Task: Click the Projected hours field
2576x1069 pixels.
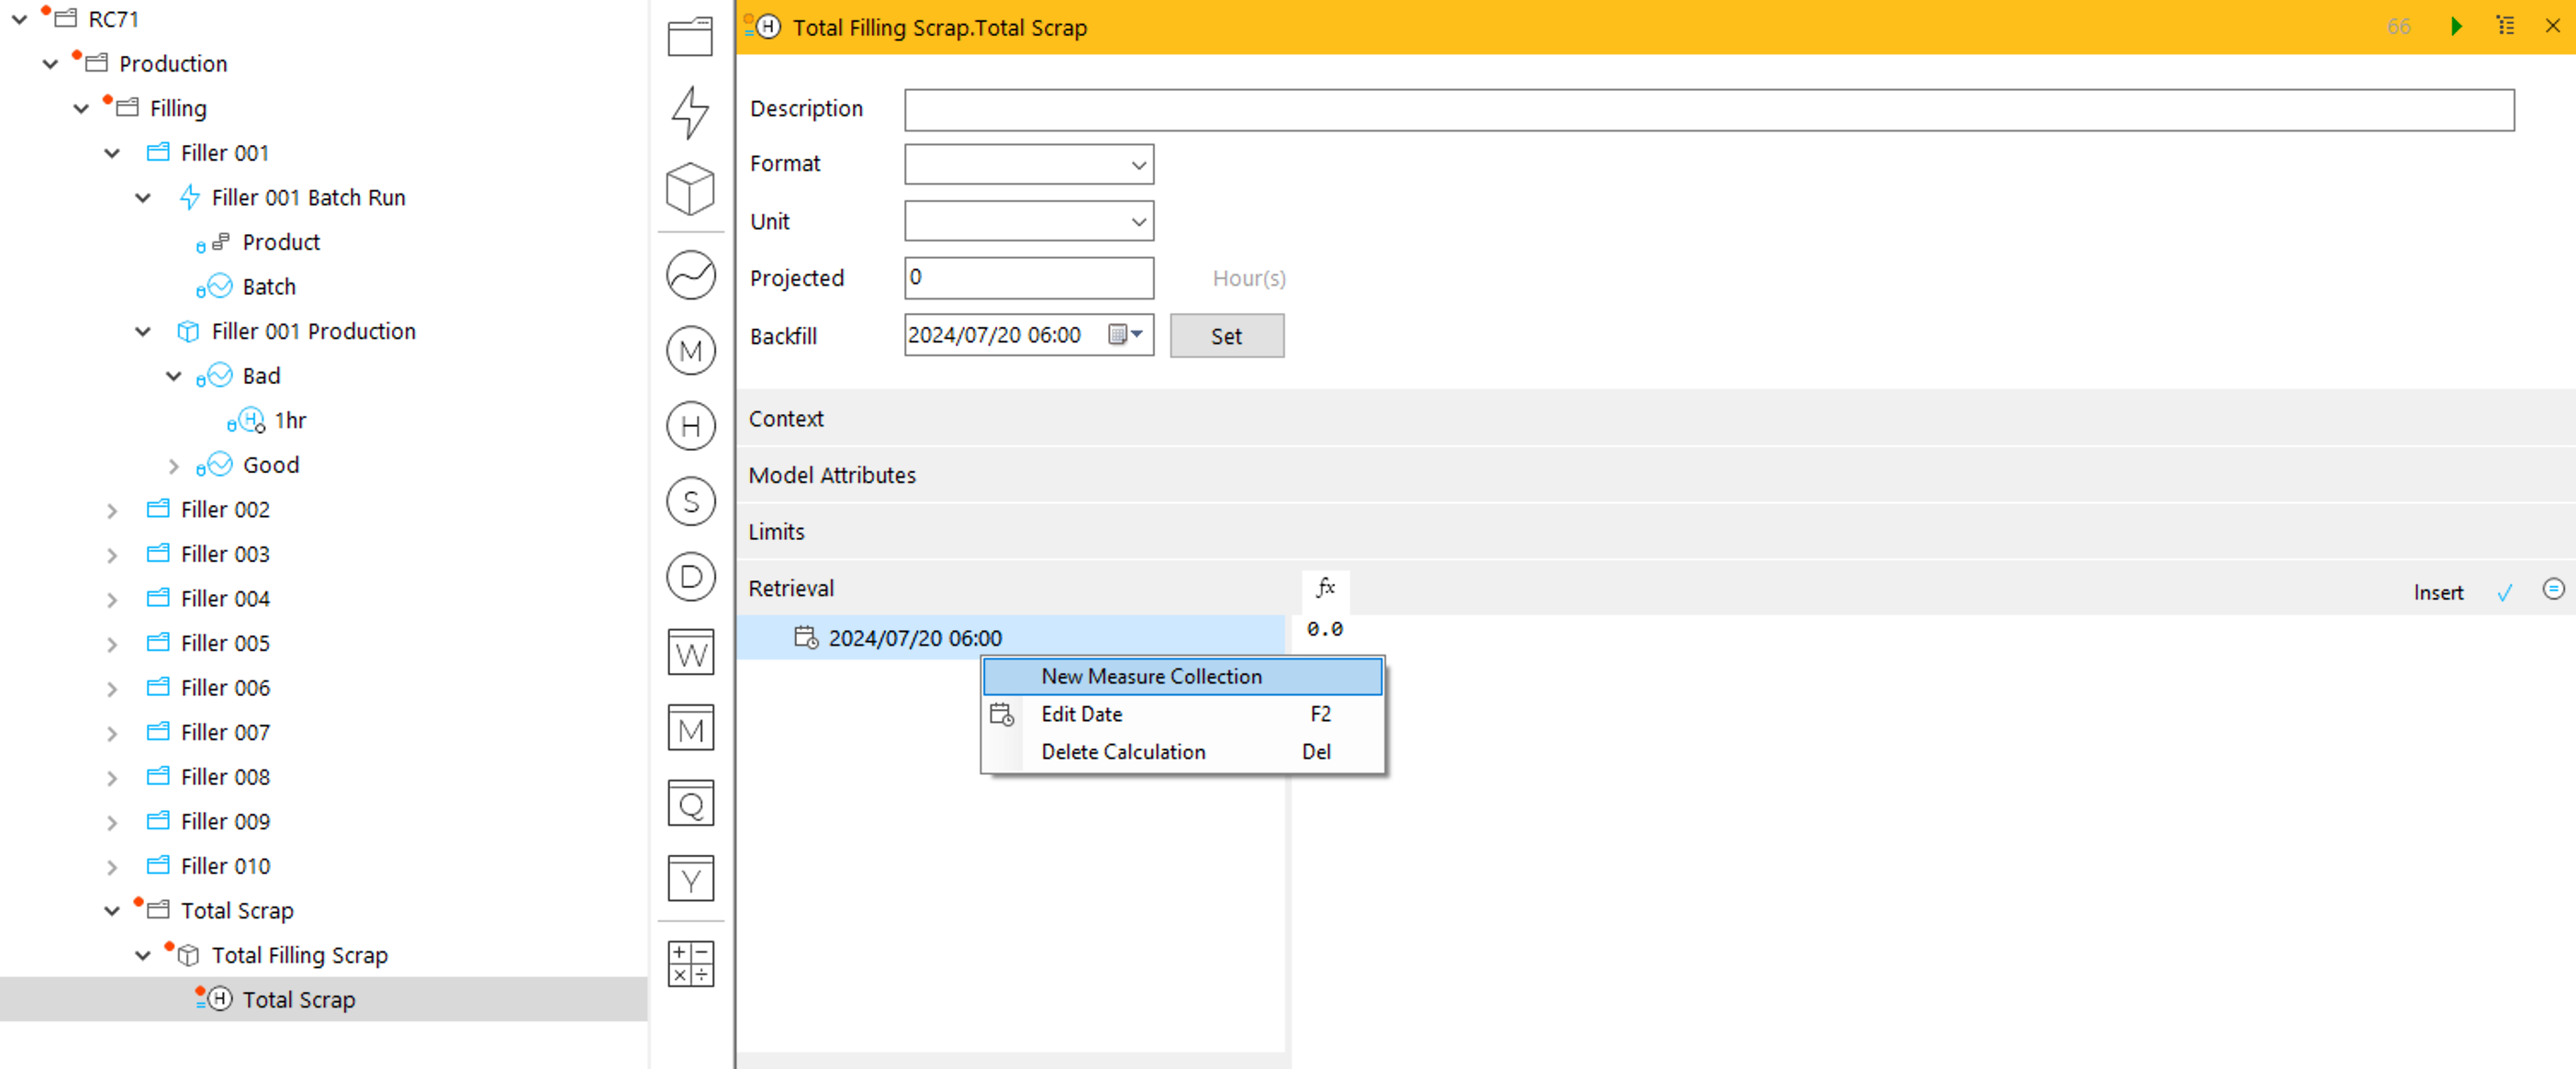Action: pyautogui.click(x=1028, y=277)
